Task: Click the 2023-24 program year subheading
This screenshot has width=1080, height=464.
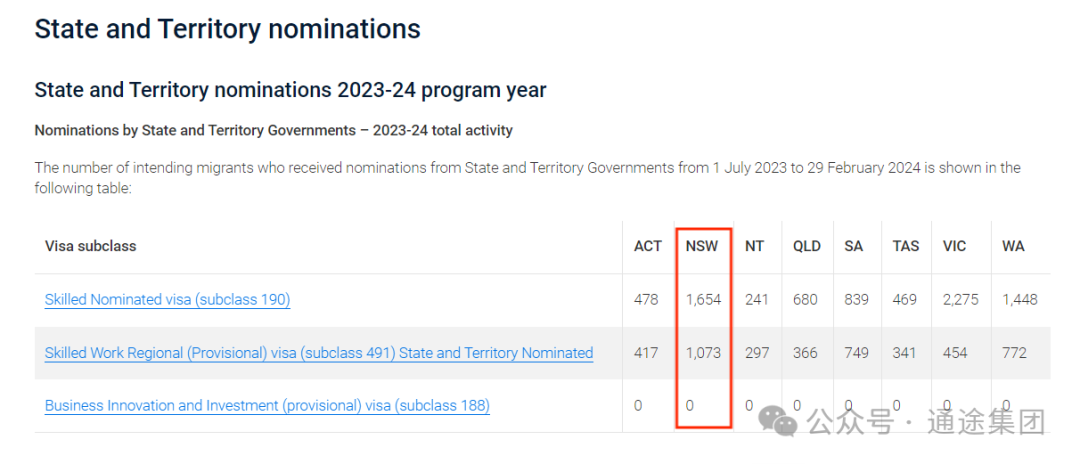Action: click(290, 90)
